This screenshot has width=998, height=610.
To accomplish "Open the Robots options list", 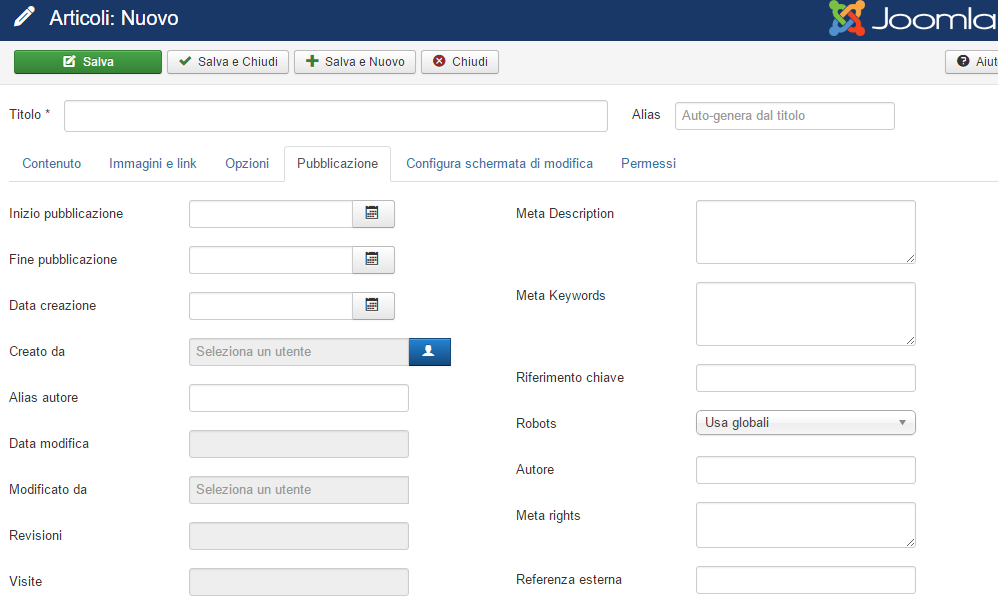I will click(903, 422).
